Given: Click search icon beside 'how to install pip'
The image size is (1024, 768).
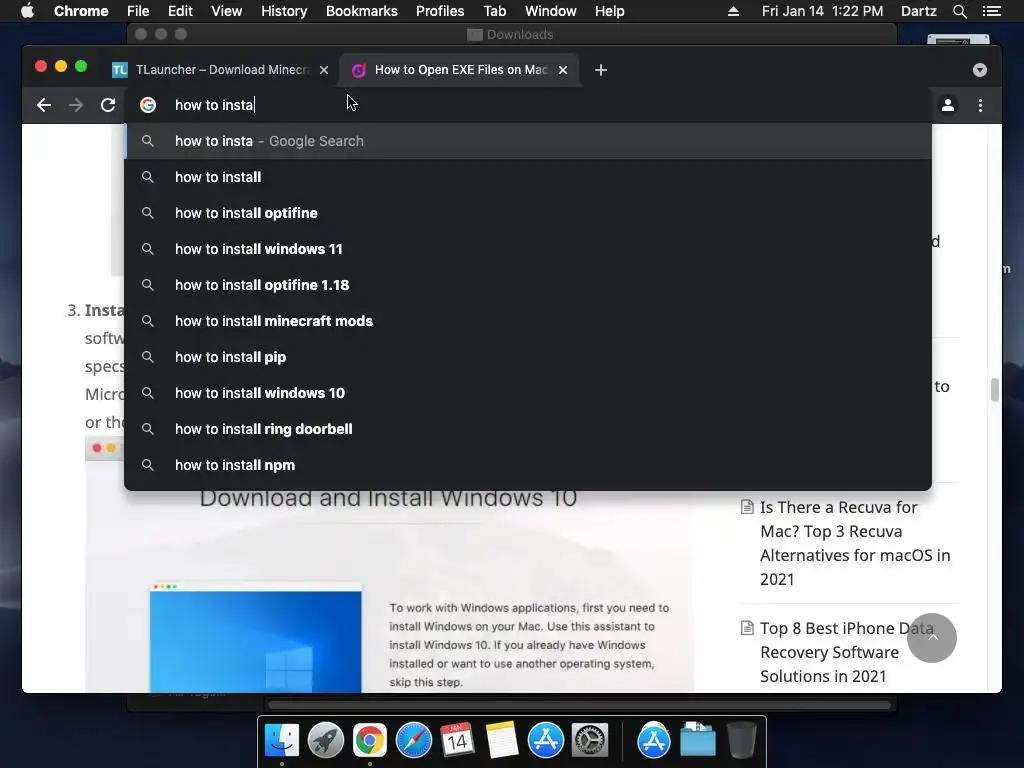Looking at the screenshot, I should (148, 357).
